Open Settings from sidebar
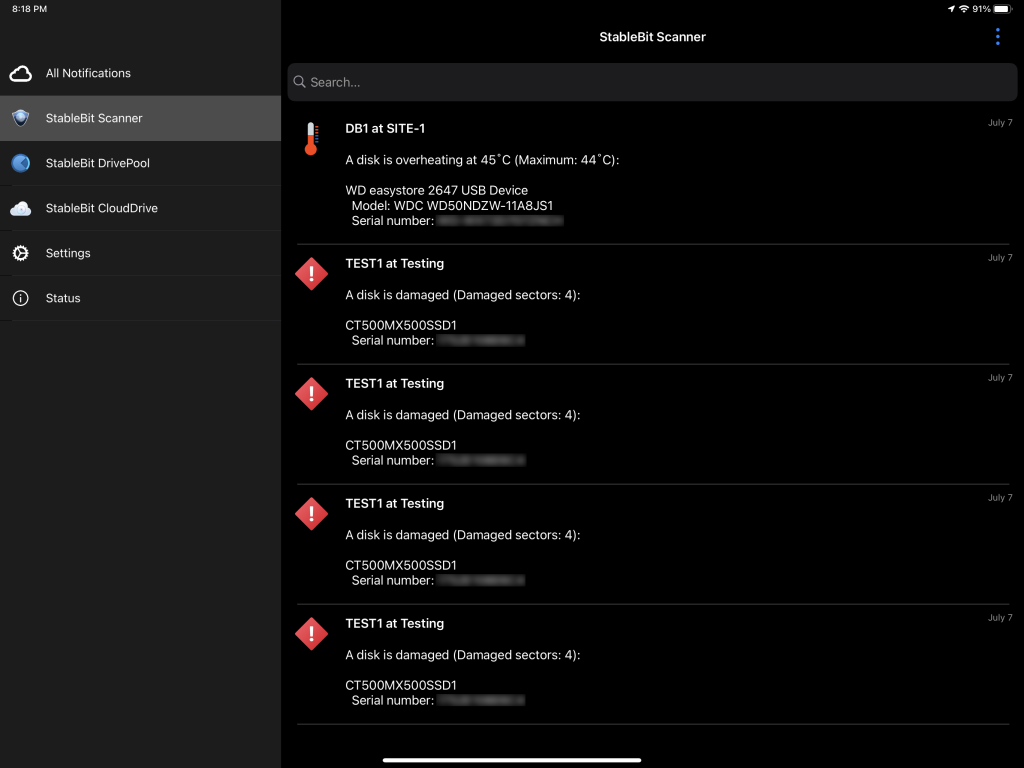The image size is (1024, 768). [x=140, y=253]
